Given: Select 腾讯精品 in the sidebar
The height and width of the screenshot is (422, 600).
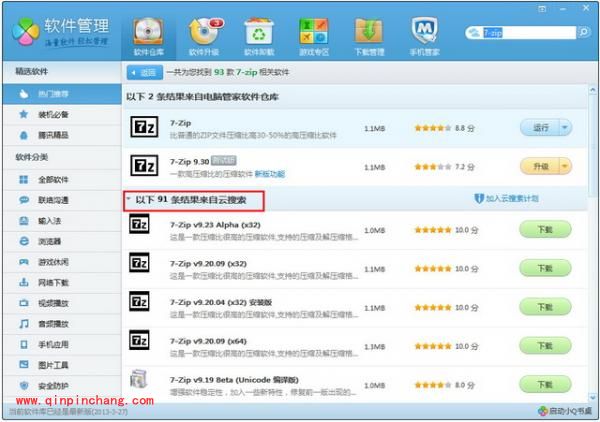Looking at the screenshot, I should pos(62,135).
